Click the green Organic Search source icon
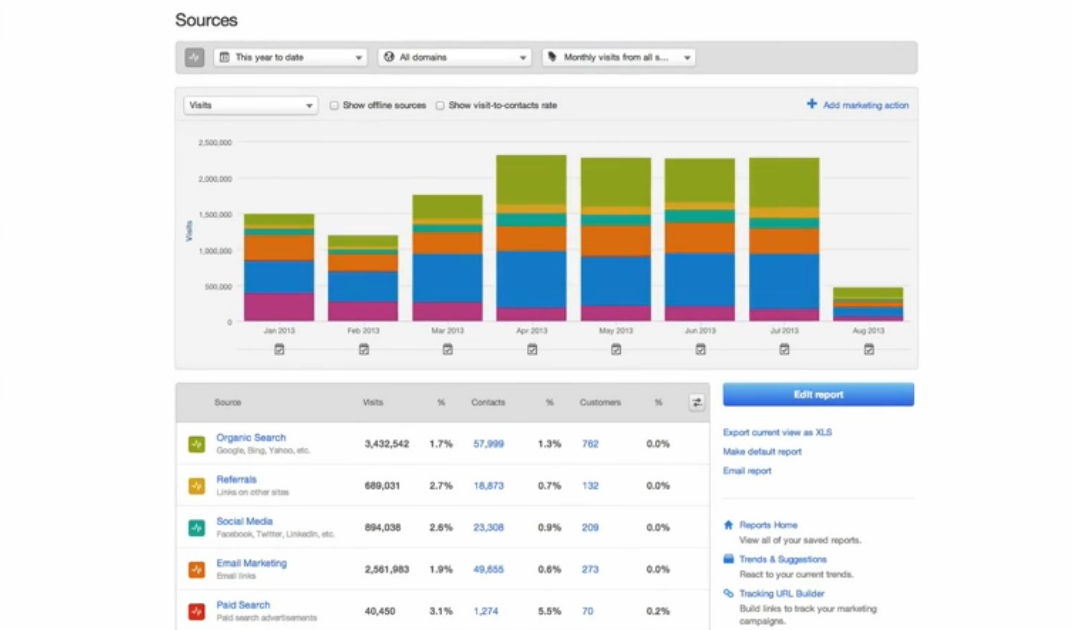Viewport: 1072px width, 630px height. pos(196,444)
